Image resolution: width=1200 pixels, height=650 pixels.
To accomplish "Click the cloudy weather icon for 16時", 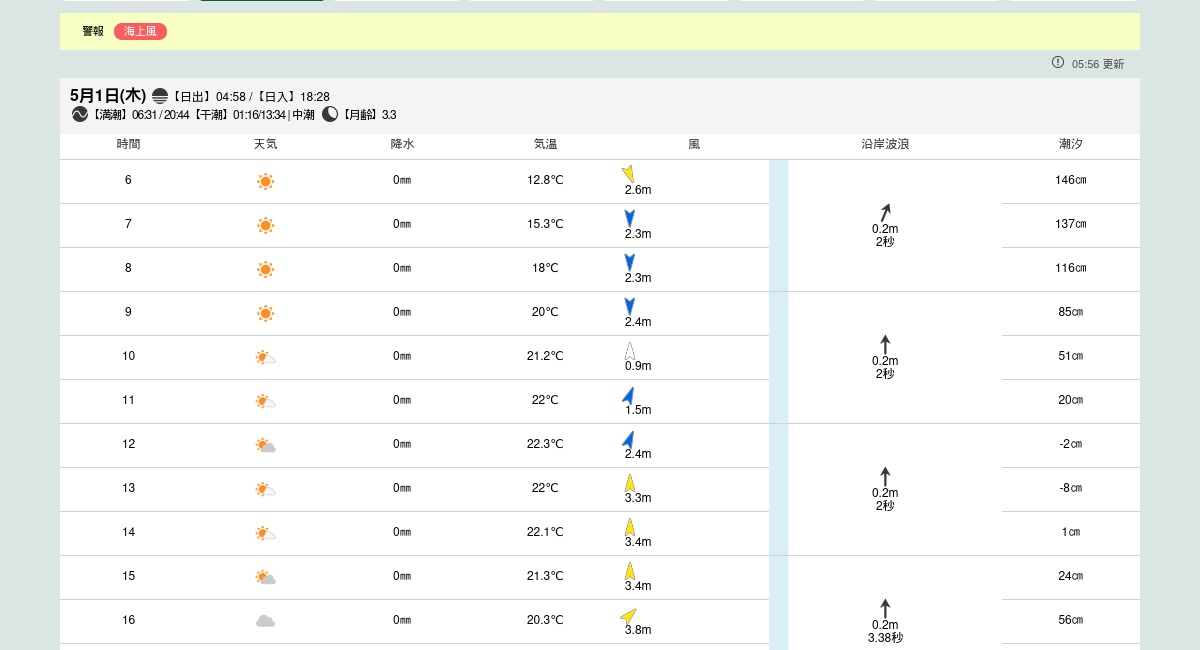I will point(265,621).
